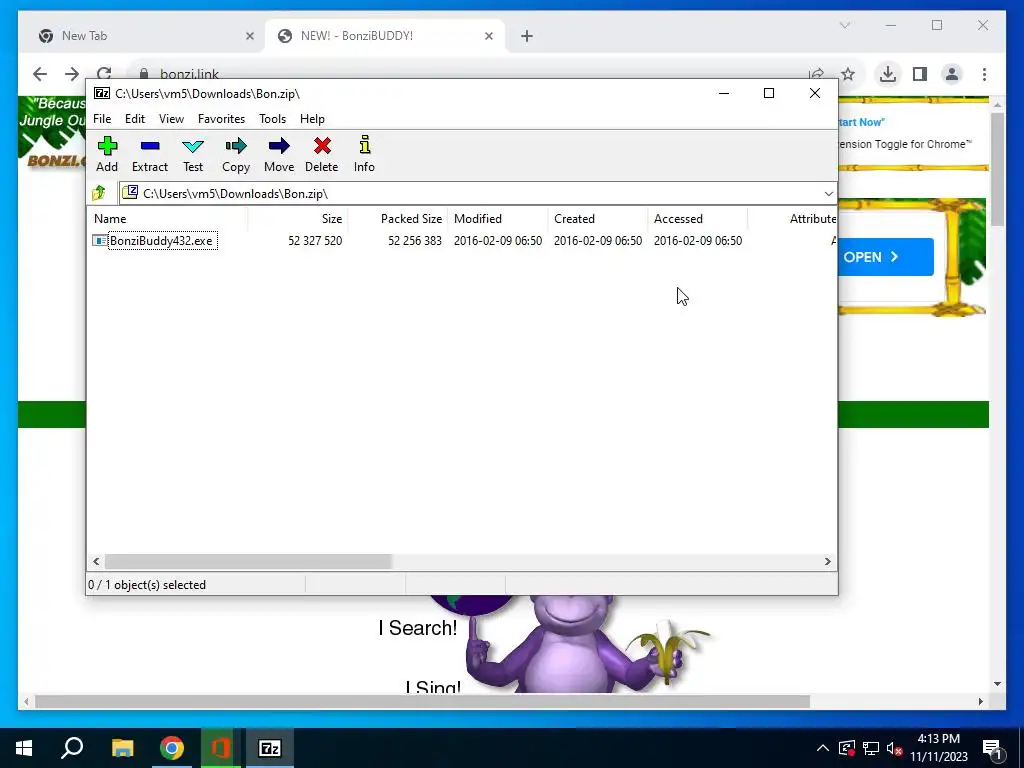Click the 7-Zip address path field
Viewport: 1024px width, 768px height.
tap(477, 193)
